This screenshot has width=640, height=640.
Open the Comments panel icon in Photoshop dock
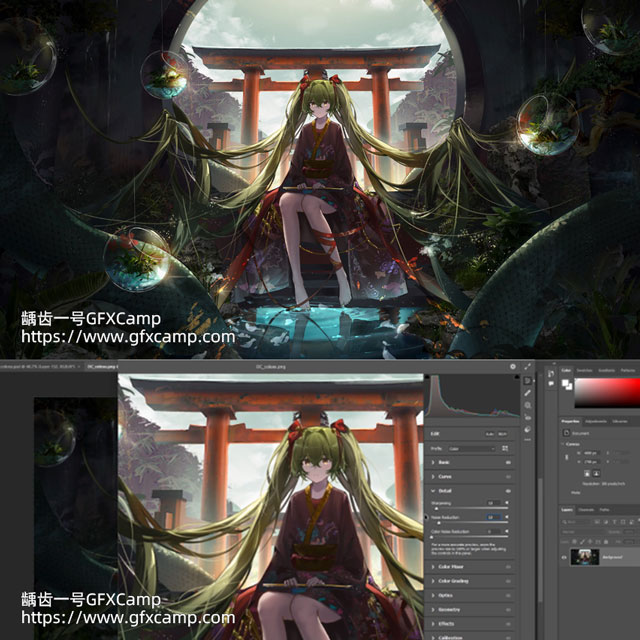(551, 383)
